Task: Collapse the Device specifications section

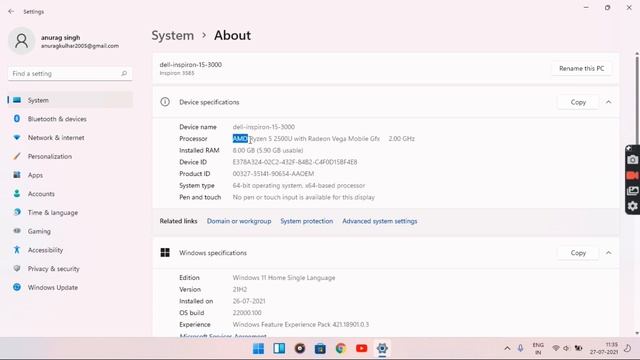Action: (609, 102)
